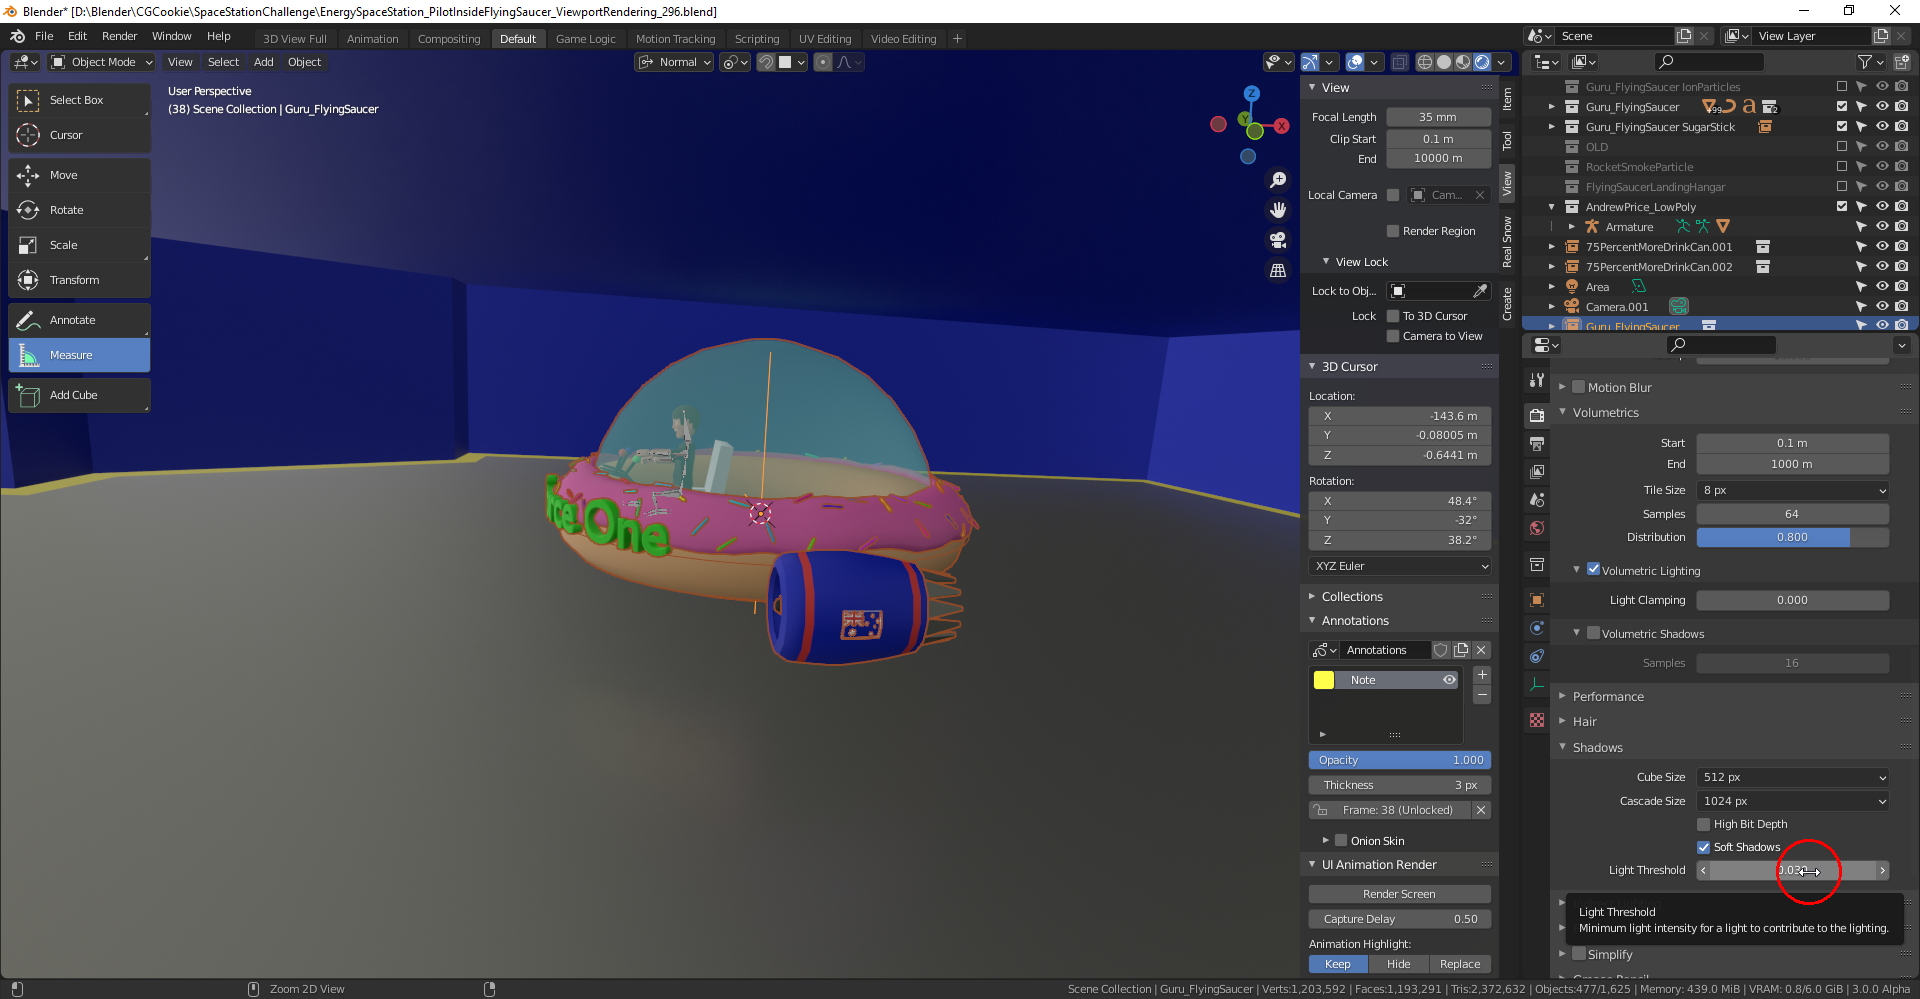The image size is (1920, 999).
Task: Open the View Layer properties tab
Action: pyautogui.click(x=1537, y=471)
